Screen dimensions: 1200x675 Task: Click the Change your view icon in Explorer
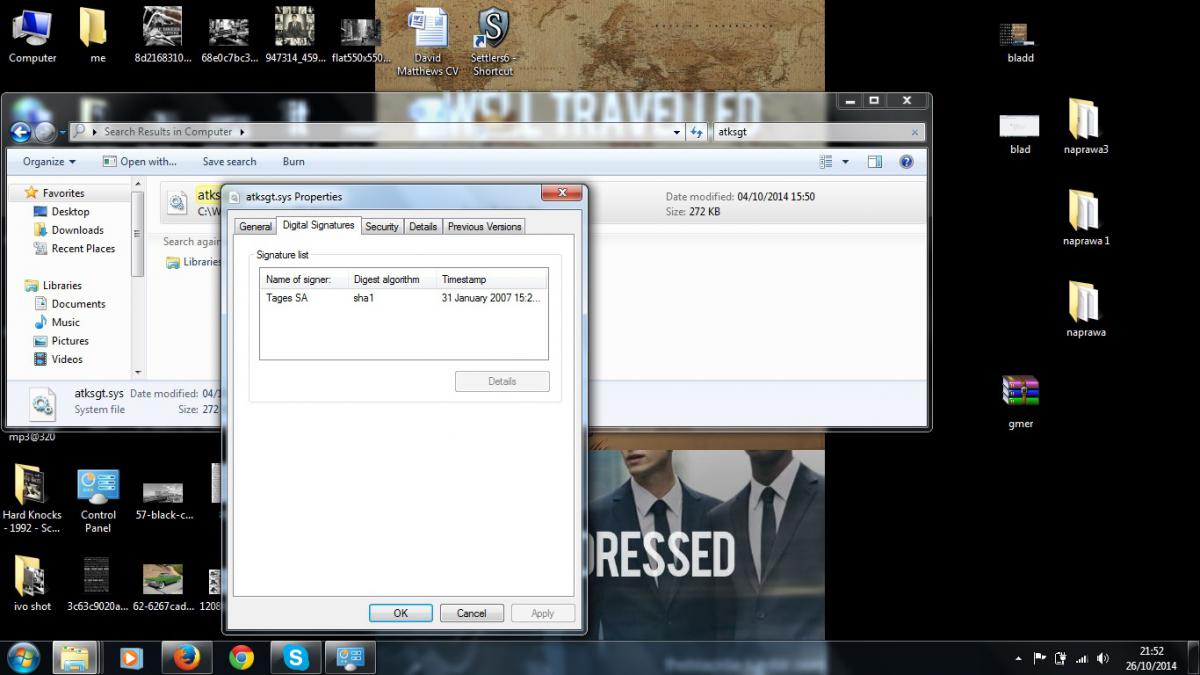[826, 162]
